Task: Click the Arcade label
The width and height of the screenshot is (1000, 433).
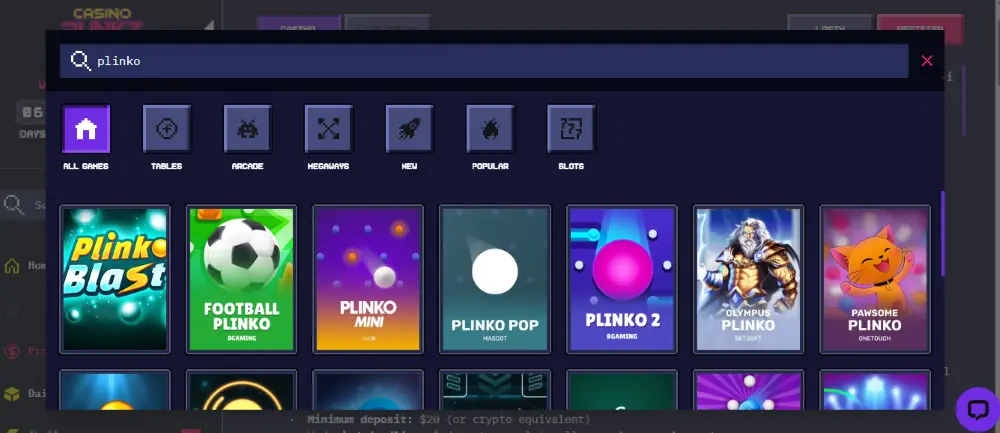Action: click(x=247, y=166)
